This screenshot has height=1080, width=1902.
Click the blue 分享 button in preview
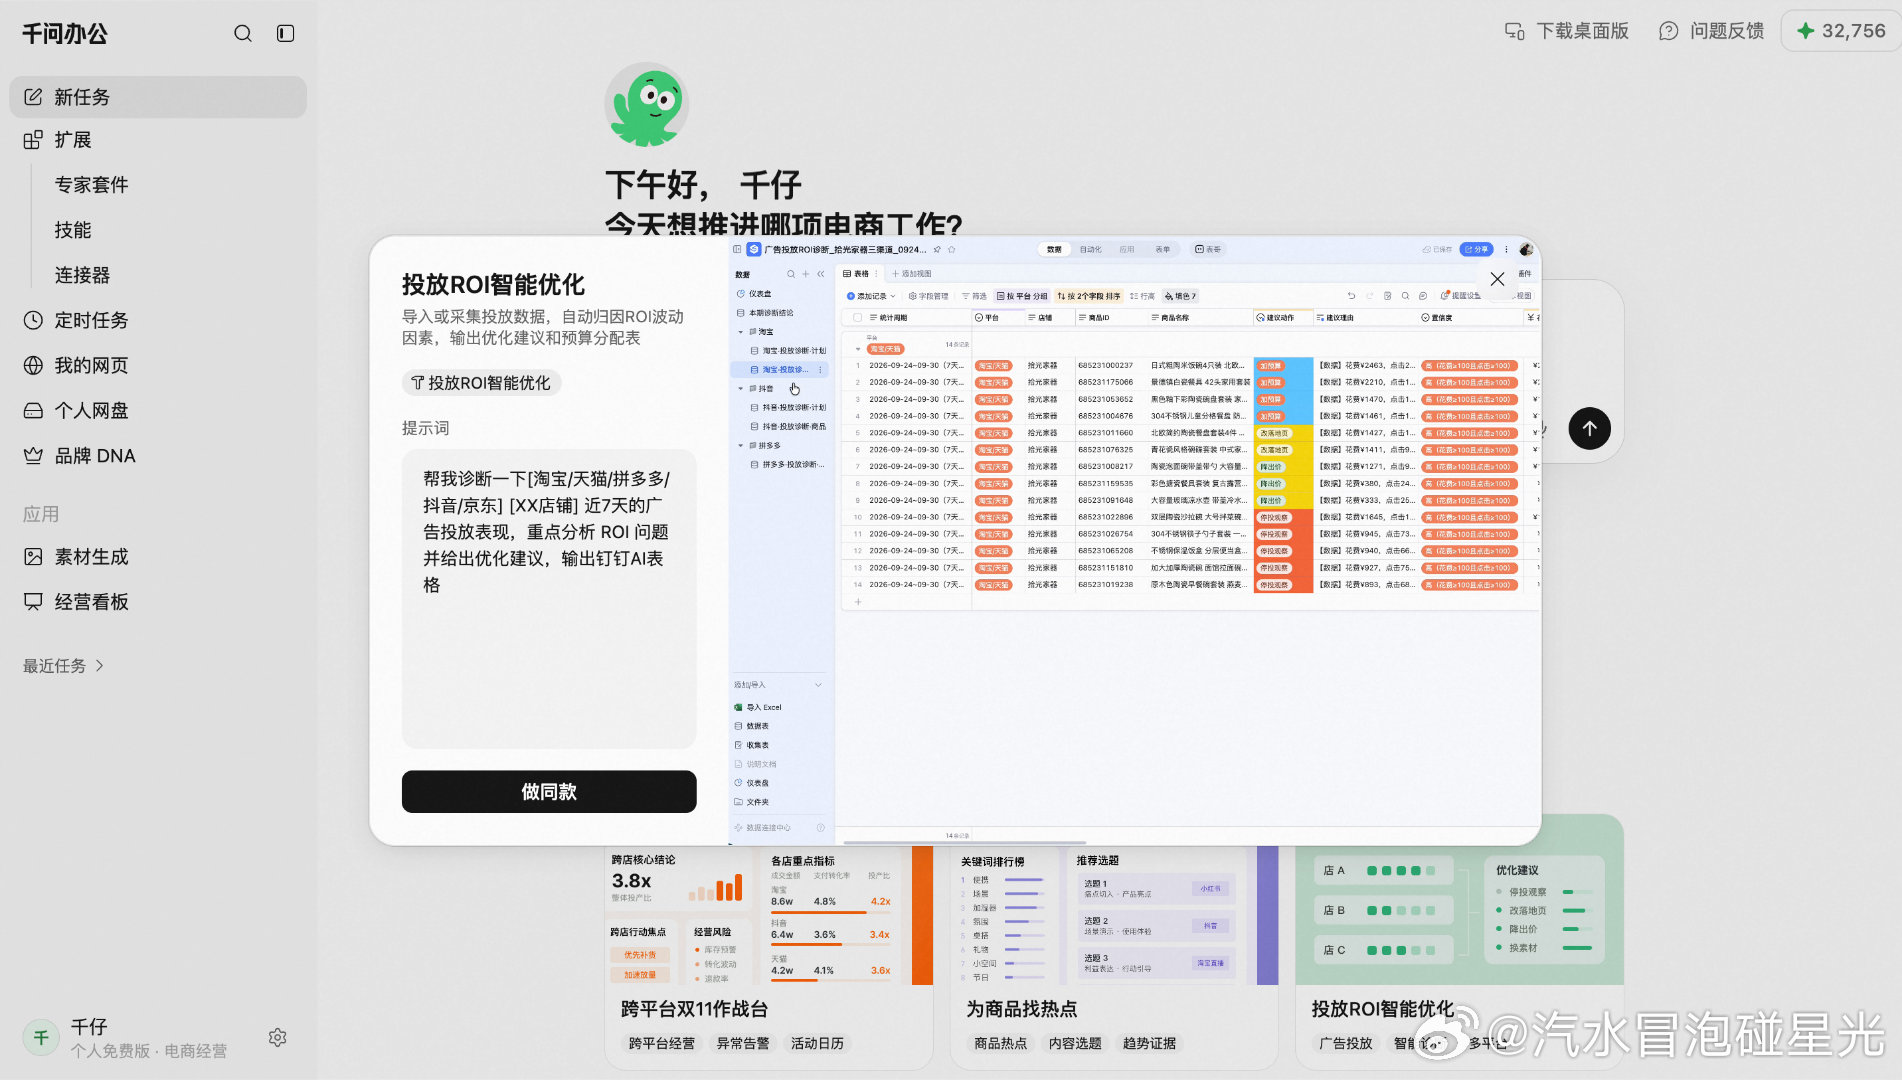(1476, 249)
